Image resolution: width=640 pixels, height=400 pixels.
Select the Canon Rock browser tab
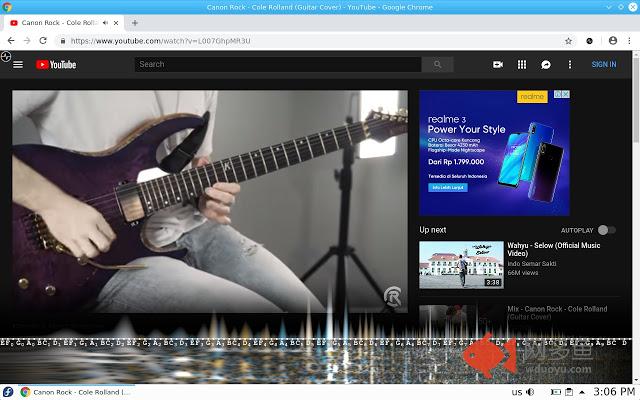(63, 23)
